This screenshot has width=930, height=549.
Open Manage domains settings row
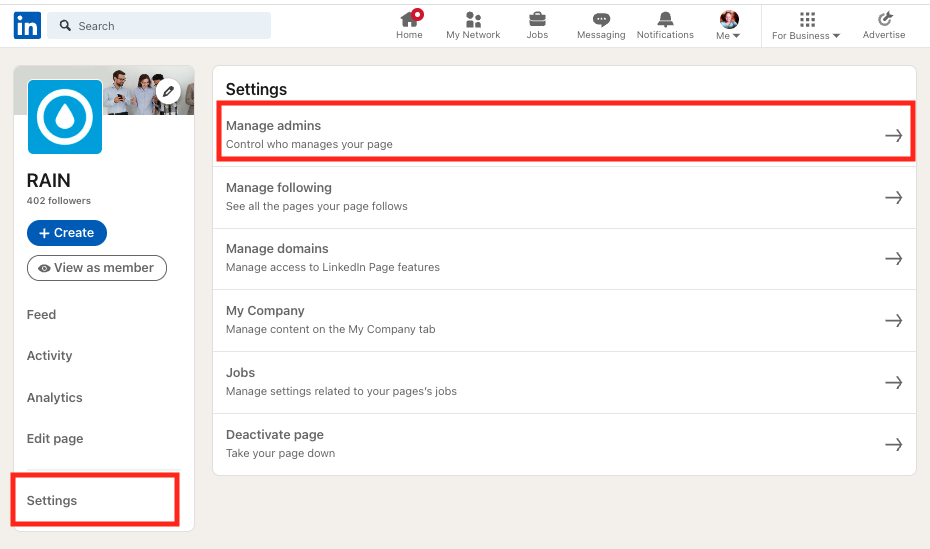coord(564,258)
